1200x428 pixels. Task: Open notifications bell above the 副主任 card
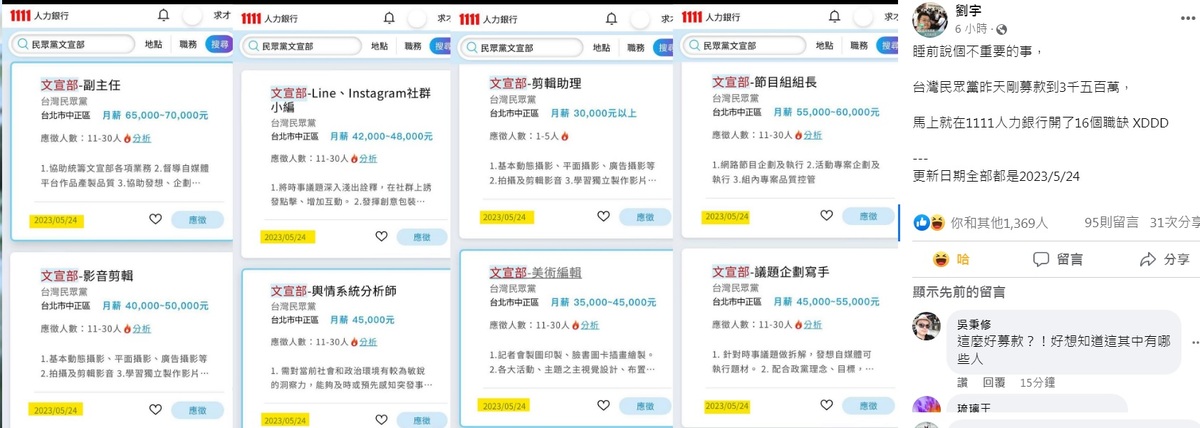tap(164, 16)
